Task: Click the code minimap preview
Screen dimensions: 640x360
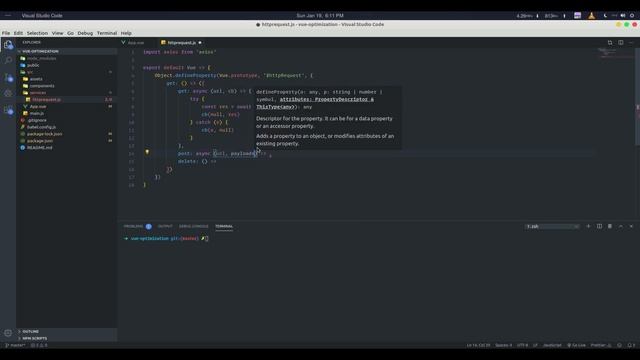Action: [x=616, y=53]
